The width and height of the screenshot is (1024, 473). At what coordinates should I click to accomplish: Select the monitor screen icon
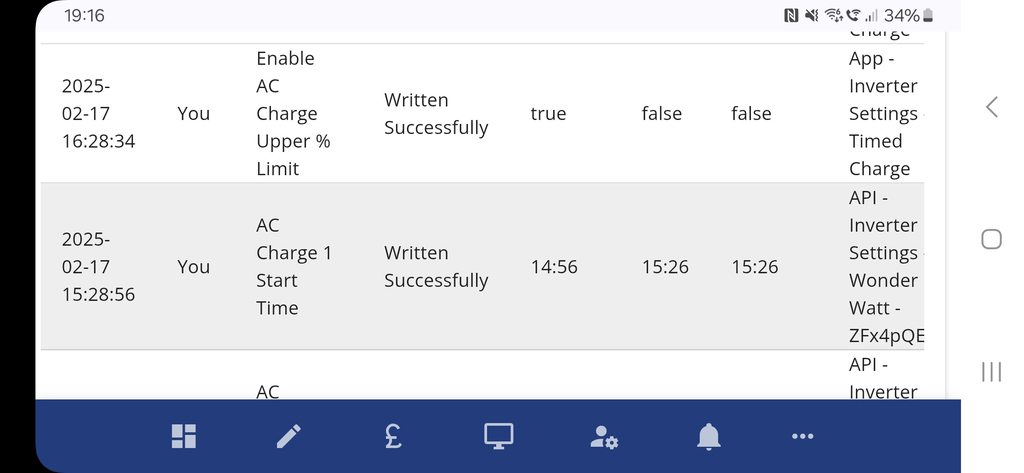coord(498,436)
